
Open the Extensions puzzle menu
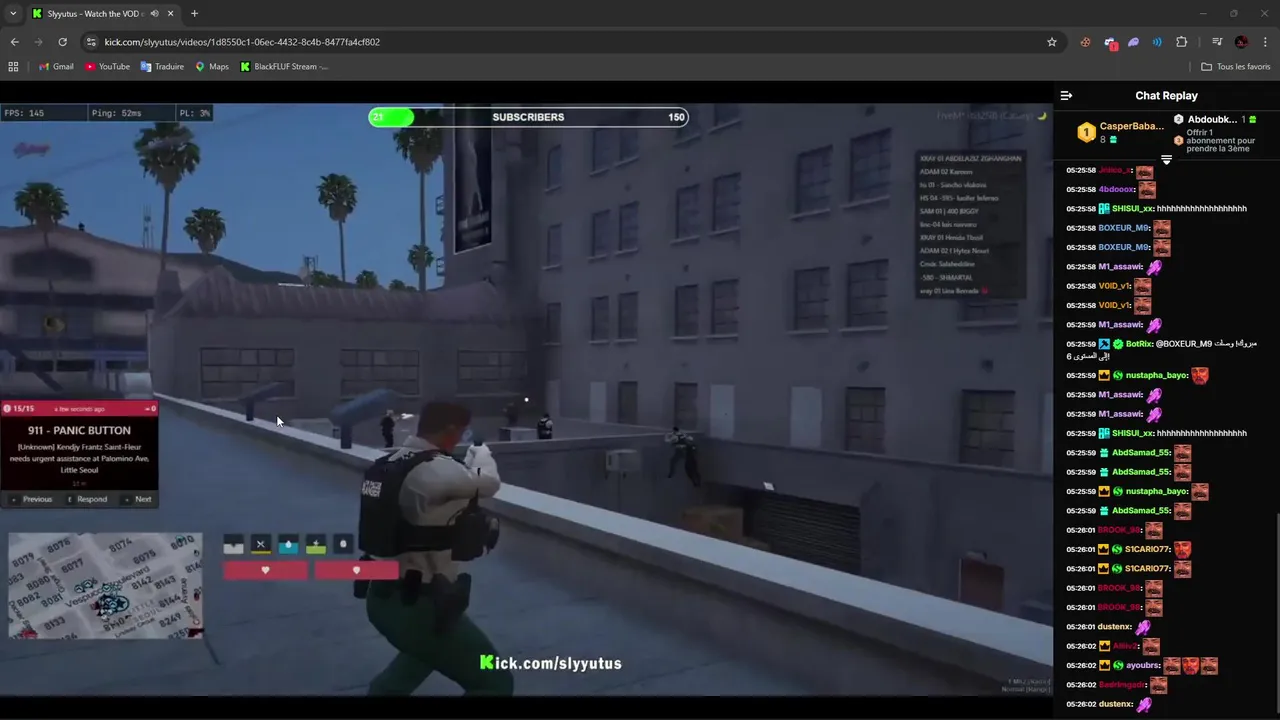1181,42
